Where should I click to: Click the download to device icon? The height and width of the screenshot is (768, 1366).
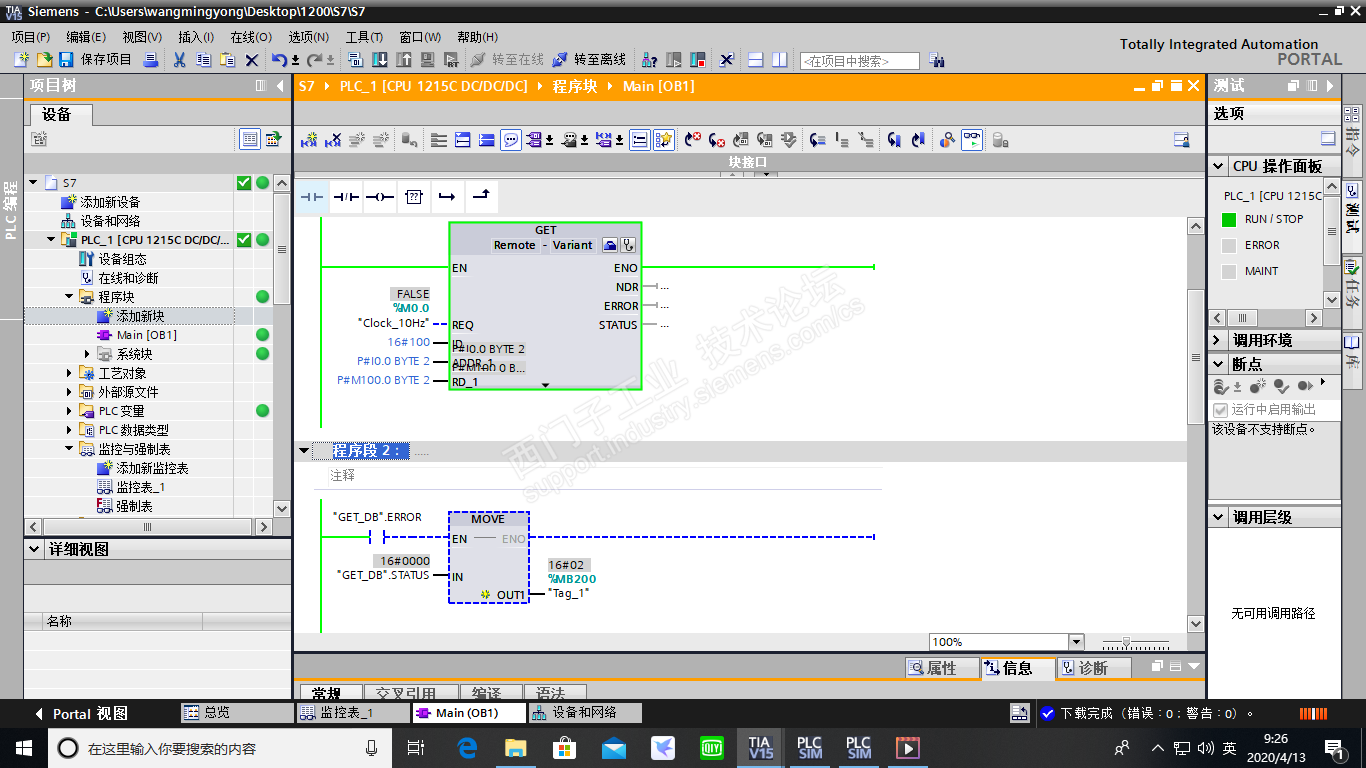click(380, 60)
